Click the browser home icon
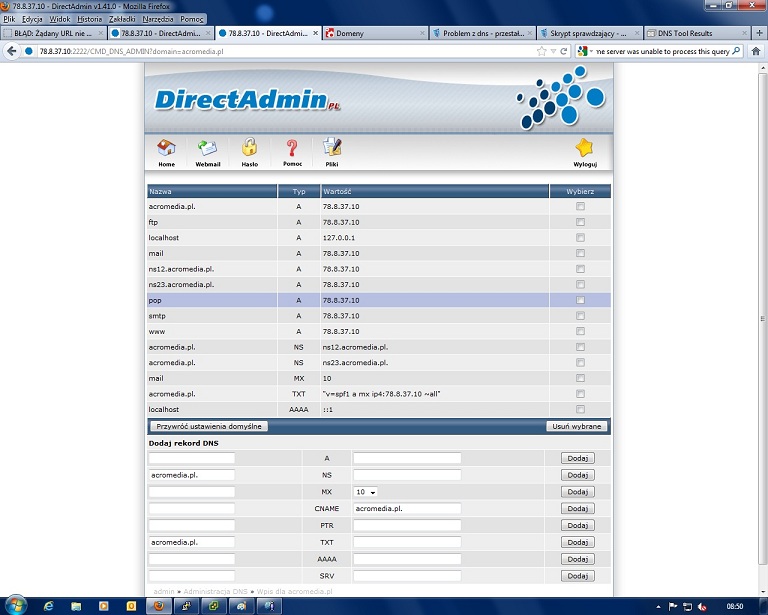 tap(756, 51)
